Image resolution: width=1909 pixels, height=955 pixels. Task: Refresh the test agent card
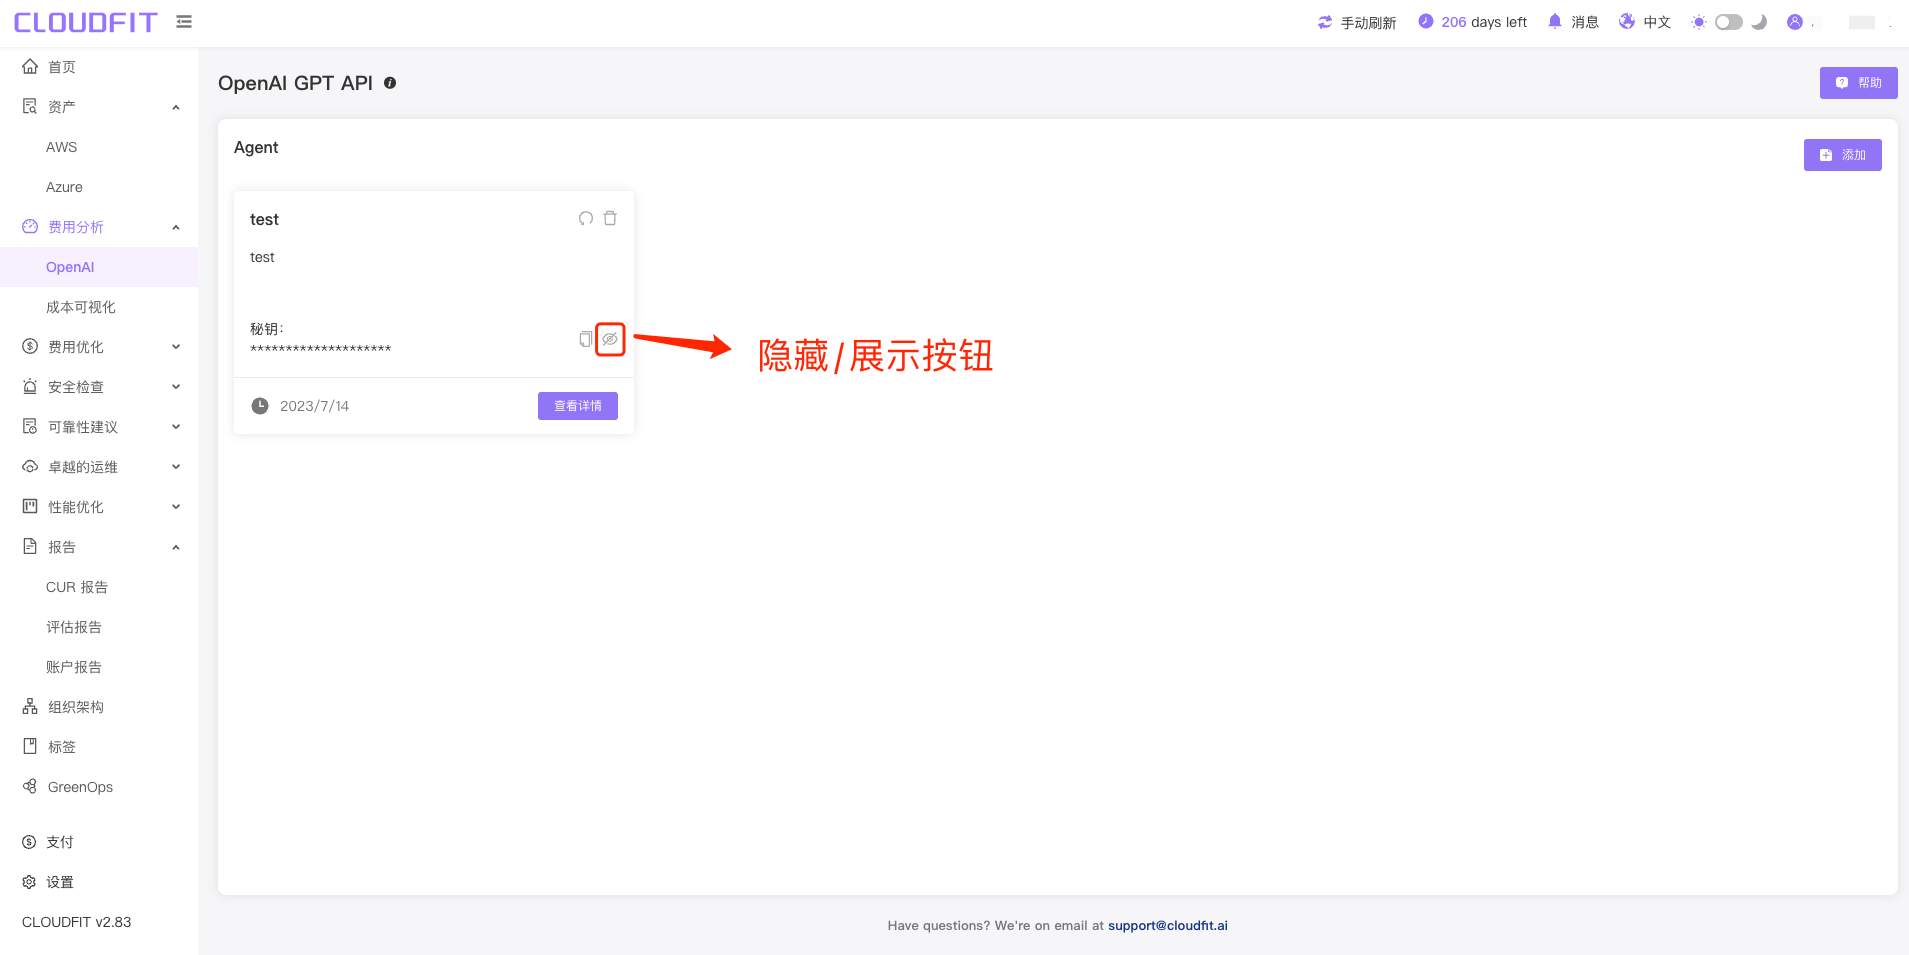[x=586, y=218]
